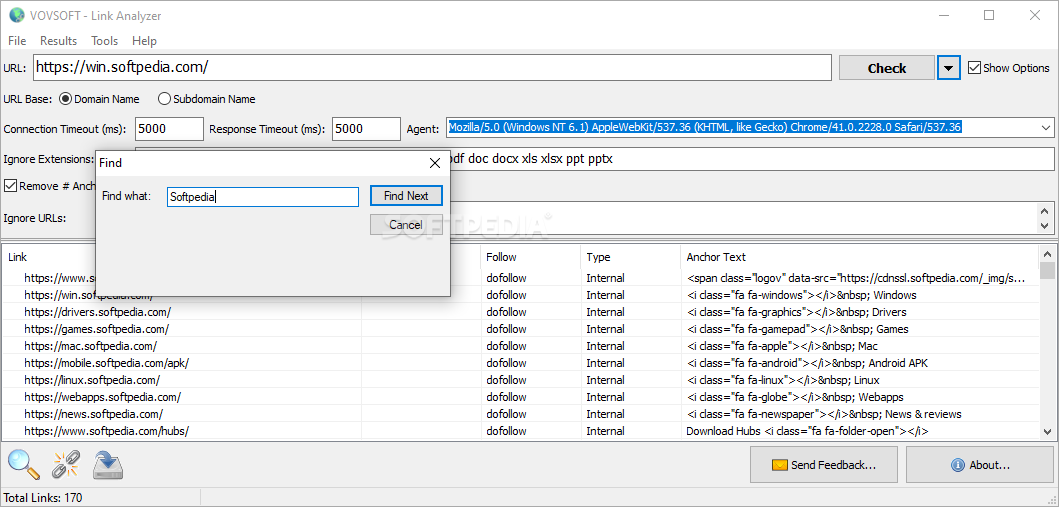Image resolution: width=1059 pixels, height=507 pixels.
Task: Open the Check button dropdown arrow
Action: [949, 68]
